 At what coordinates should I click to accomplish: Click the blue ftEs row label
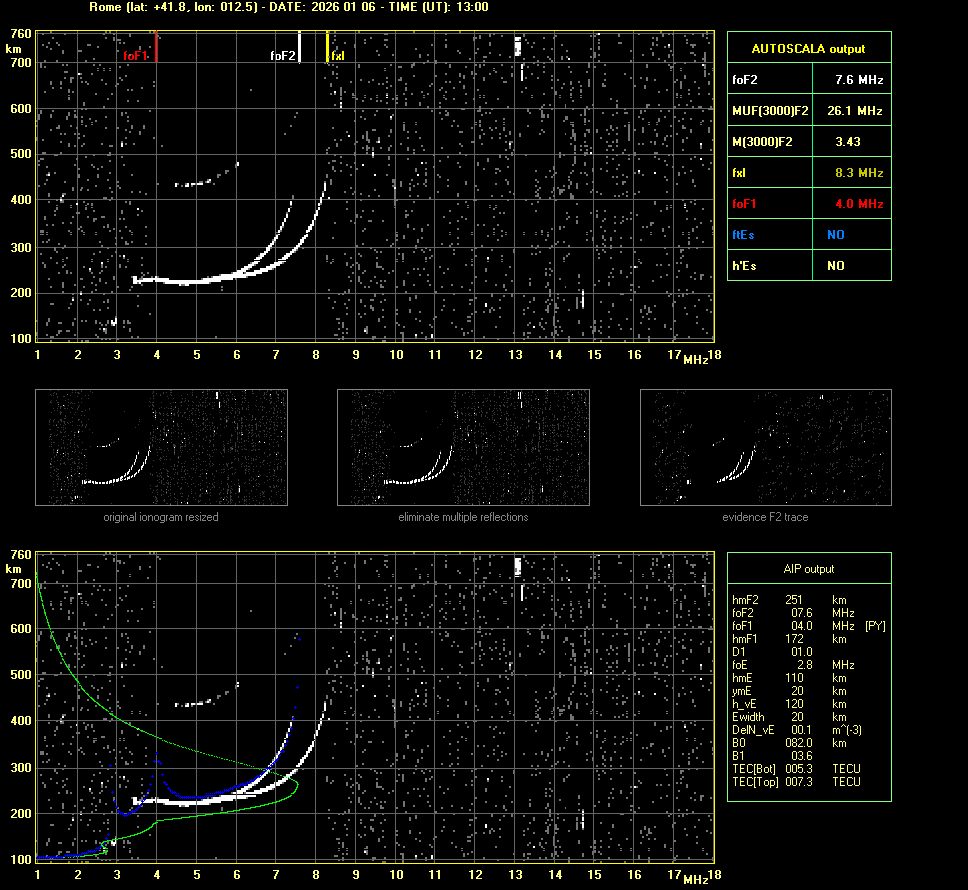point(745,235)
